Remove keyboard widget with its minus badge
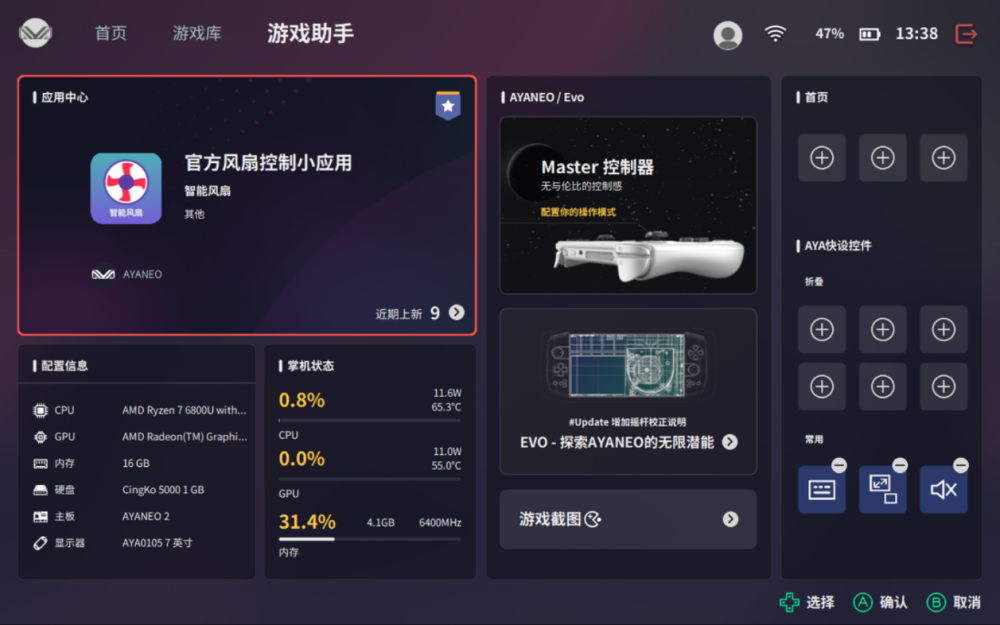The height and width of the screenshot is (625, 1000). (839, 466)
